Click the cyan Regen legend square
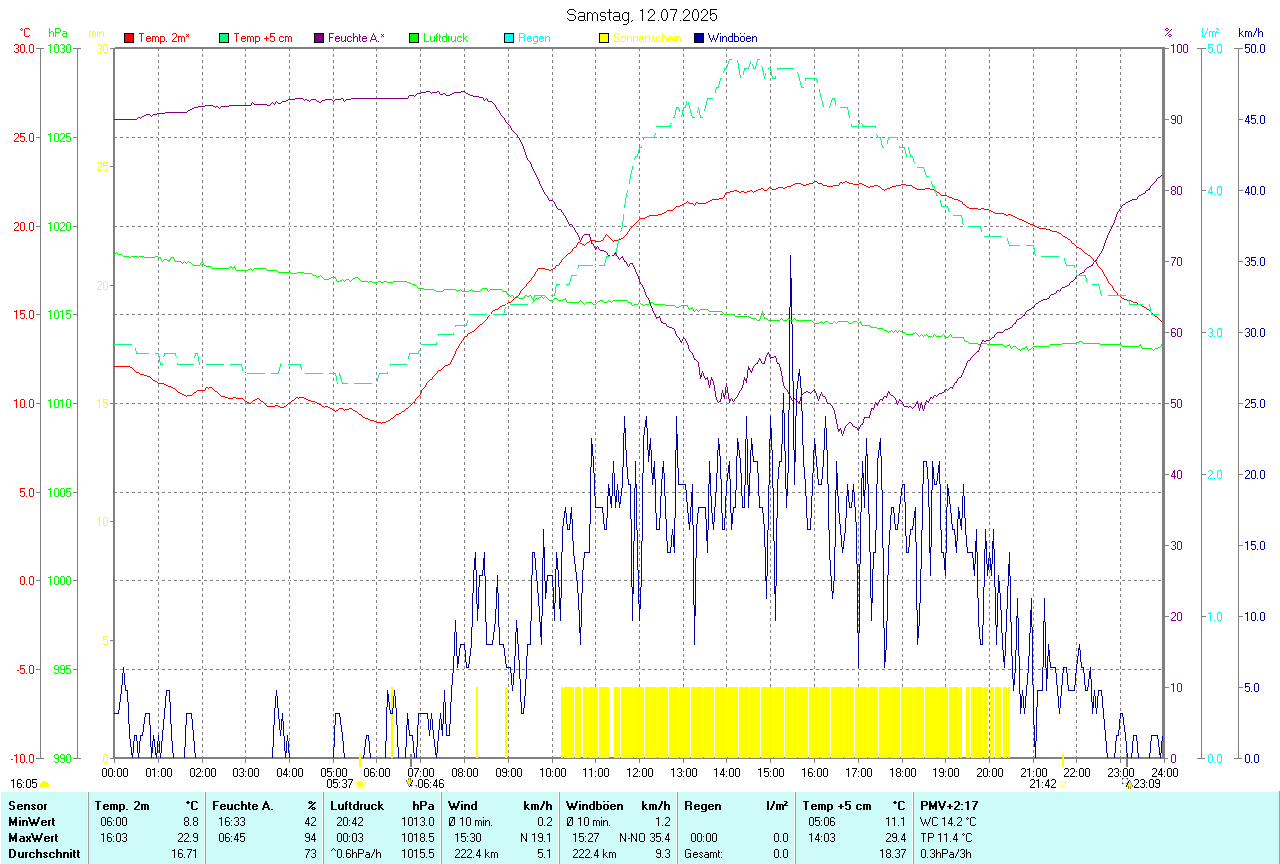The height and width of the screenshot is (864, 1280). 509,38
